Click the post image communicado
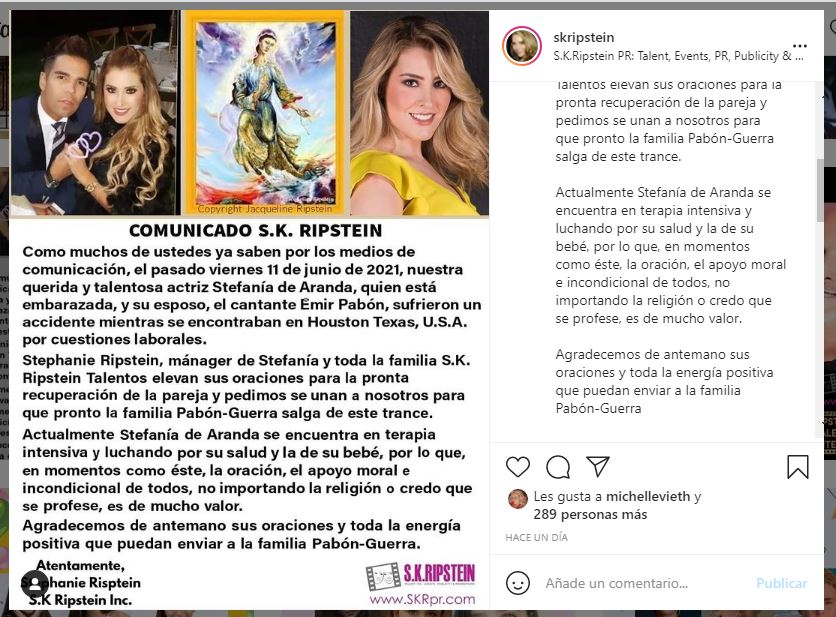The image size is (836, 617). (x=249, y=310)
